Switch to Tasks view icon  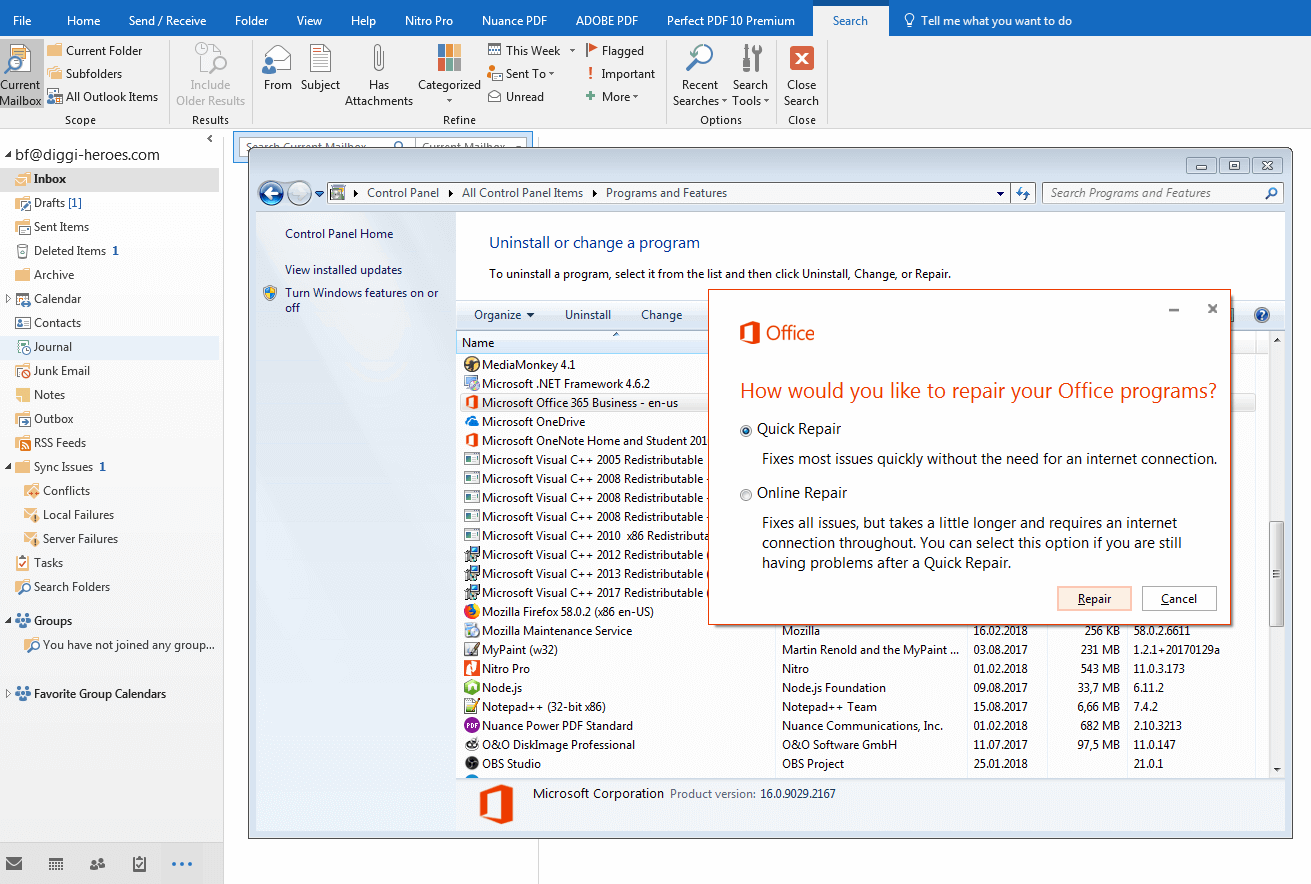139,863
